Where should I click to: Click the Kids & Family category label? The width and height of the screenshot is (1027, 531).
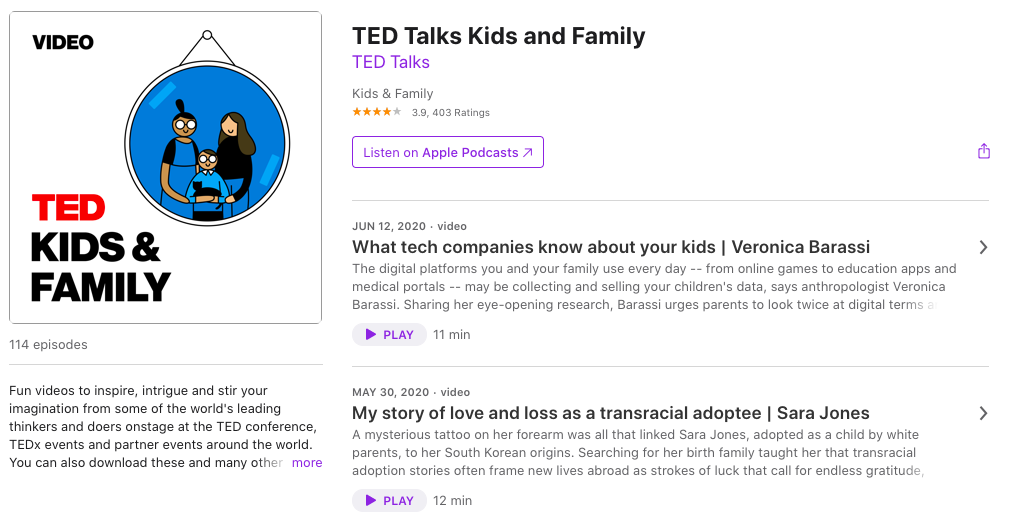click(392, 94)
